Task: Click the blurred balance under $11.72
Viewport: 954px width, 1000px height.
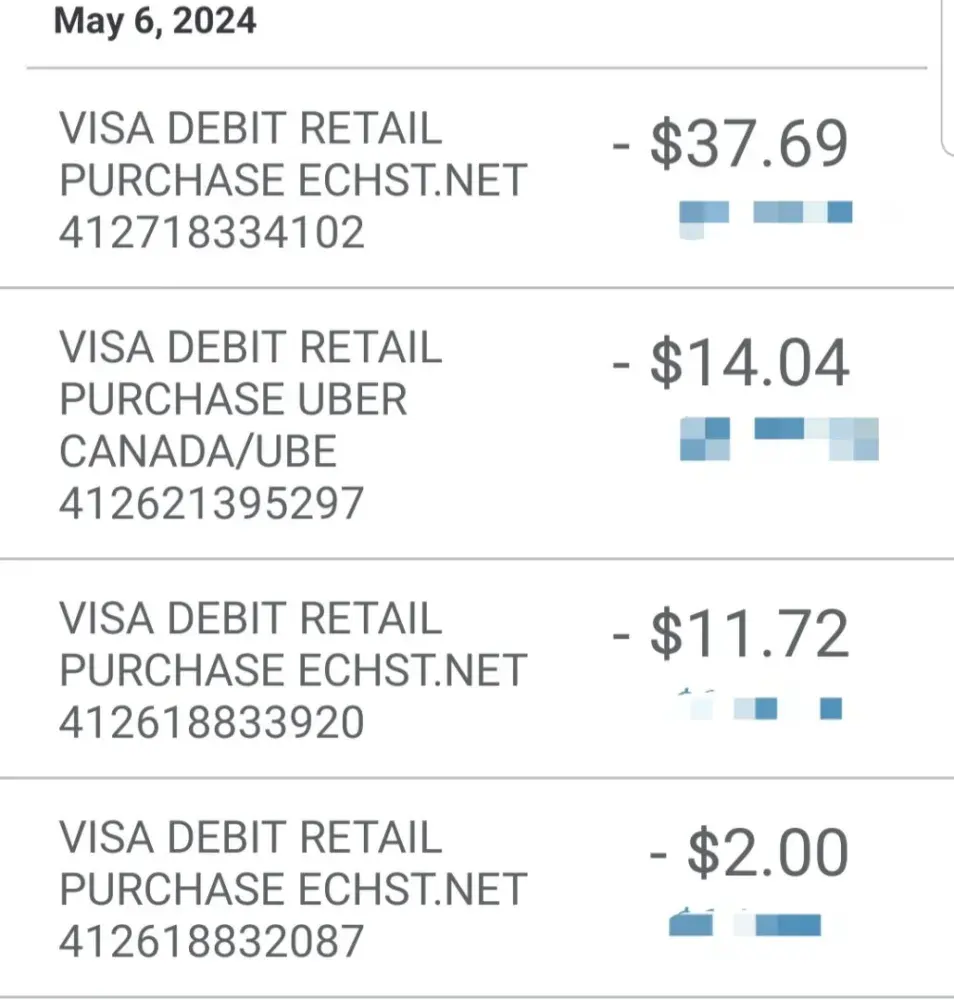Action: click(762, 707)
